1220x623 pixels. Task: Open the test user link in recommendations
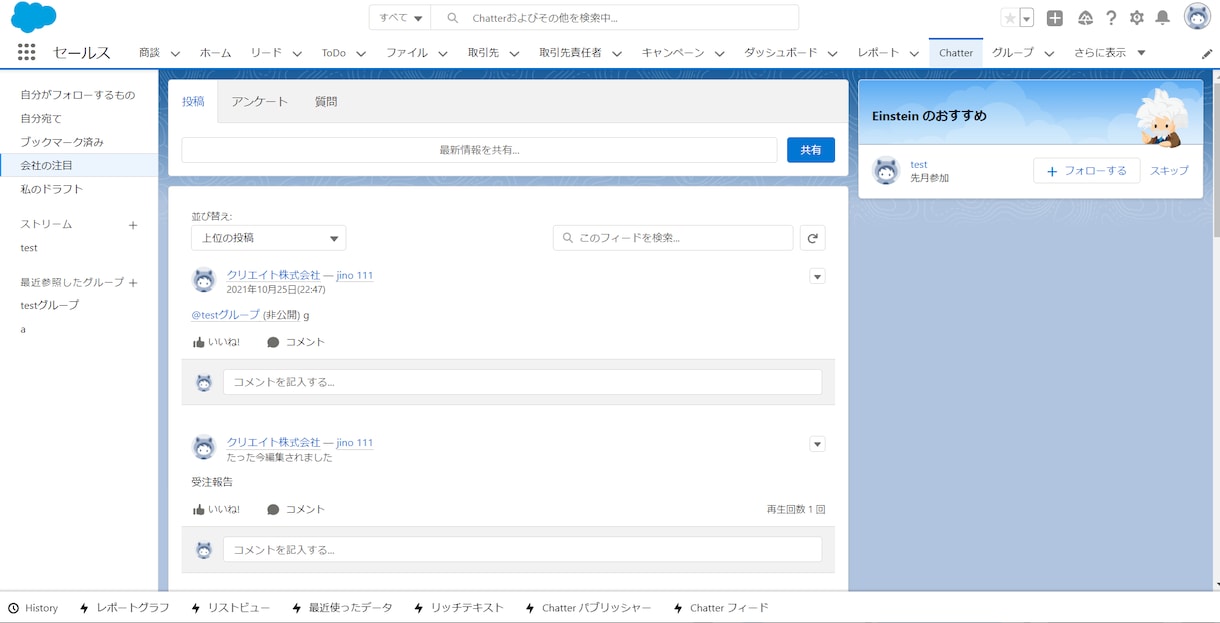click(919, 165)
